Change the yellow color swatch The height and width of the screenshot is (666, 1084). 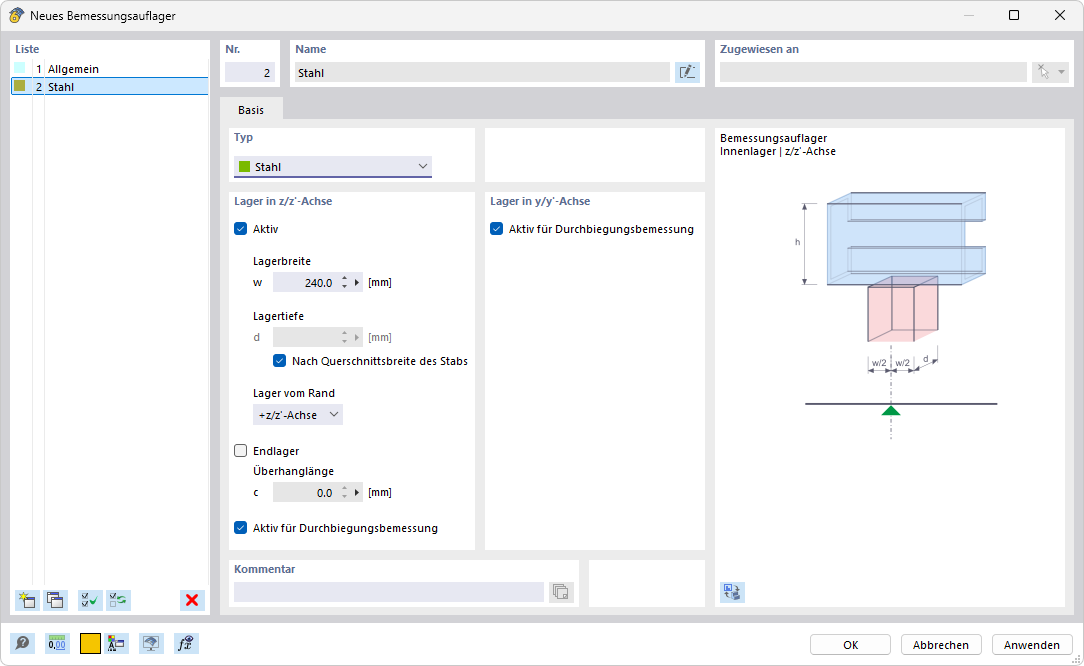(89, 643)
